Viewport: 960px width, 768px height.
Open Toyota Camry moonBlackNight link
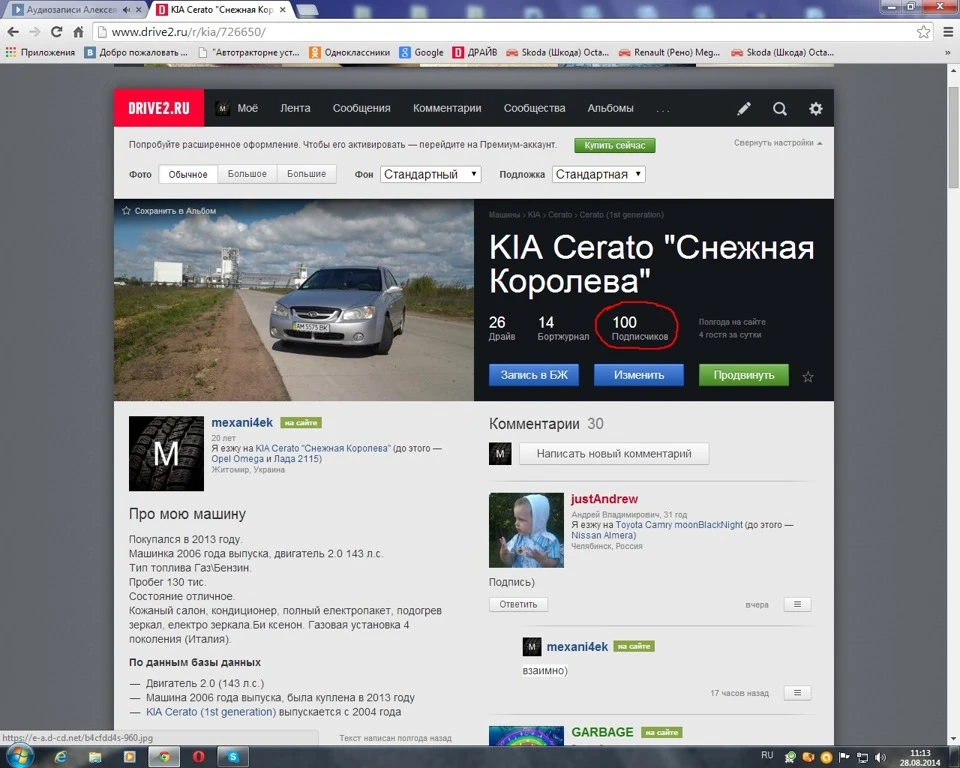(679, 525)
